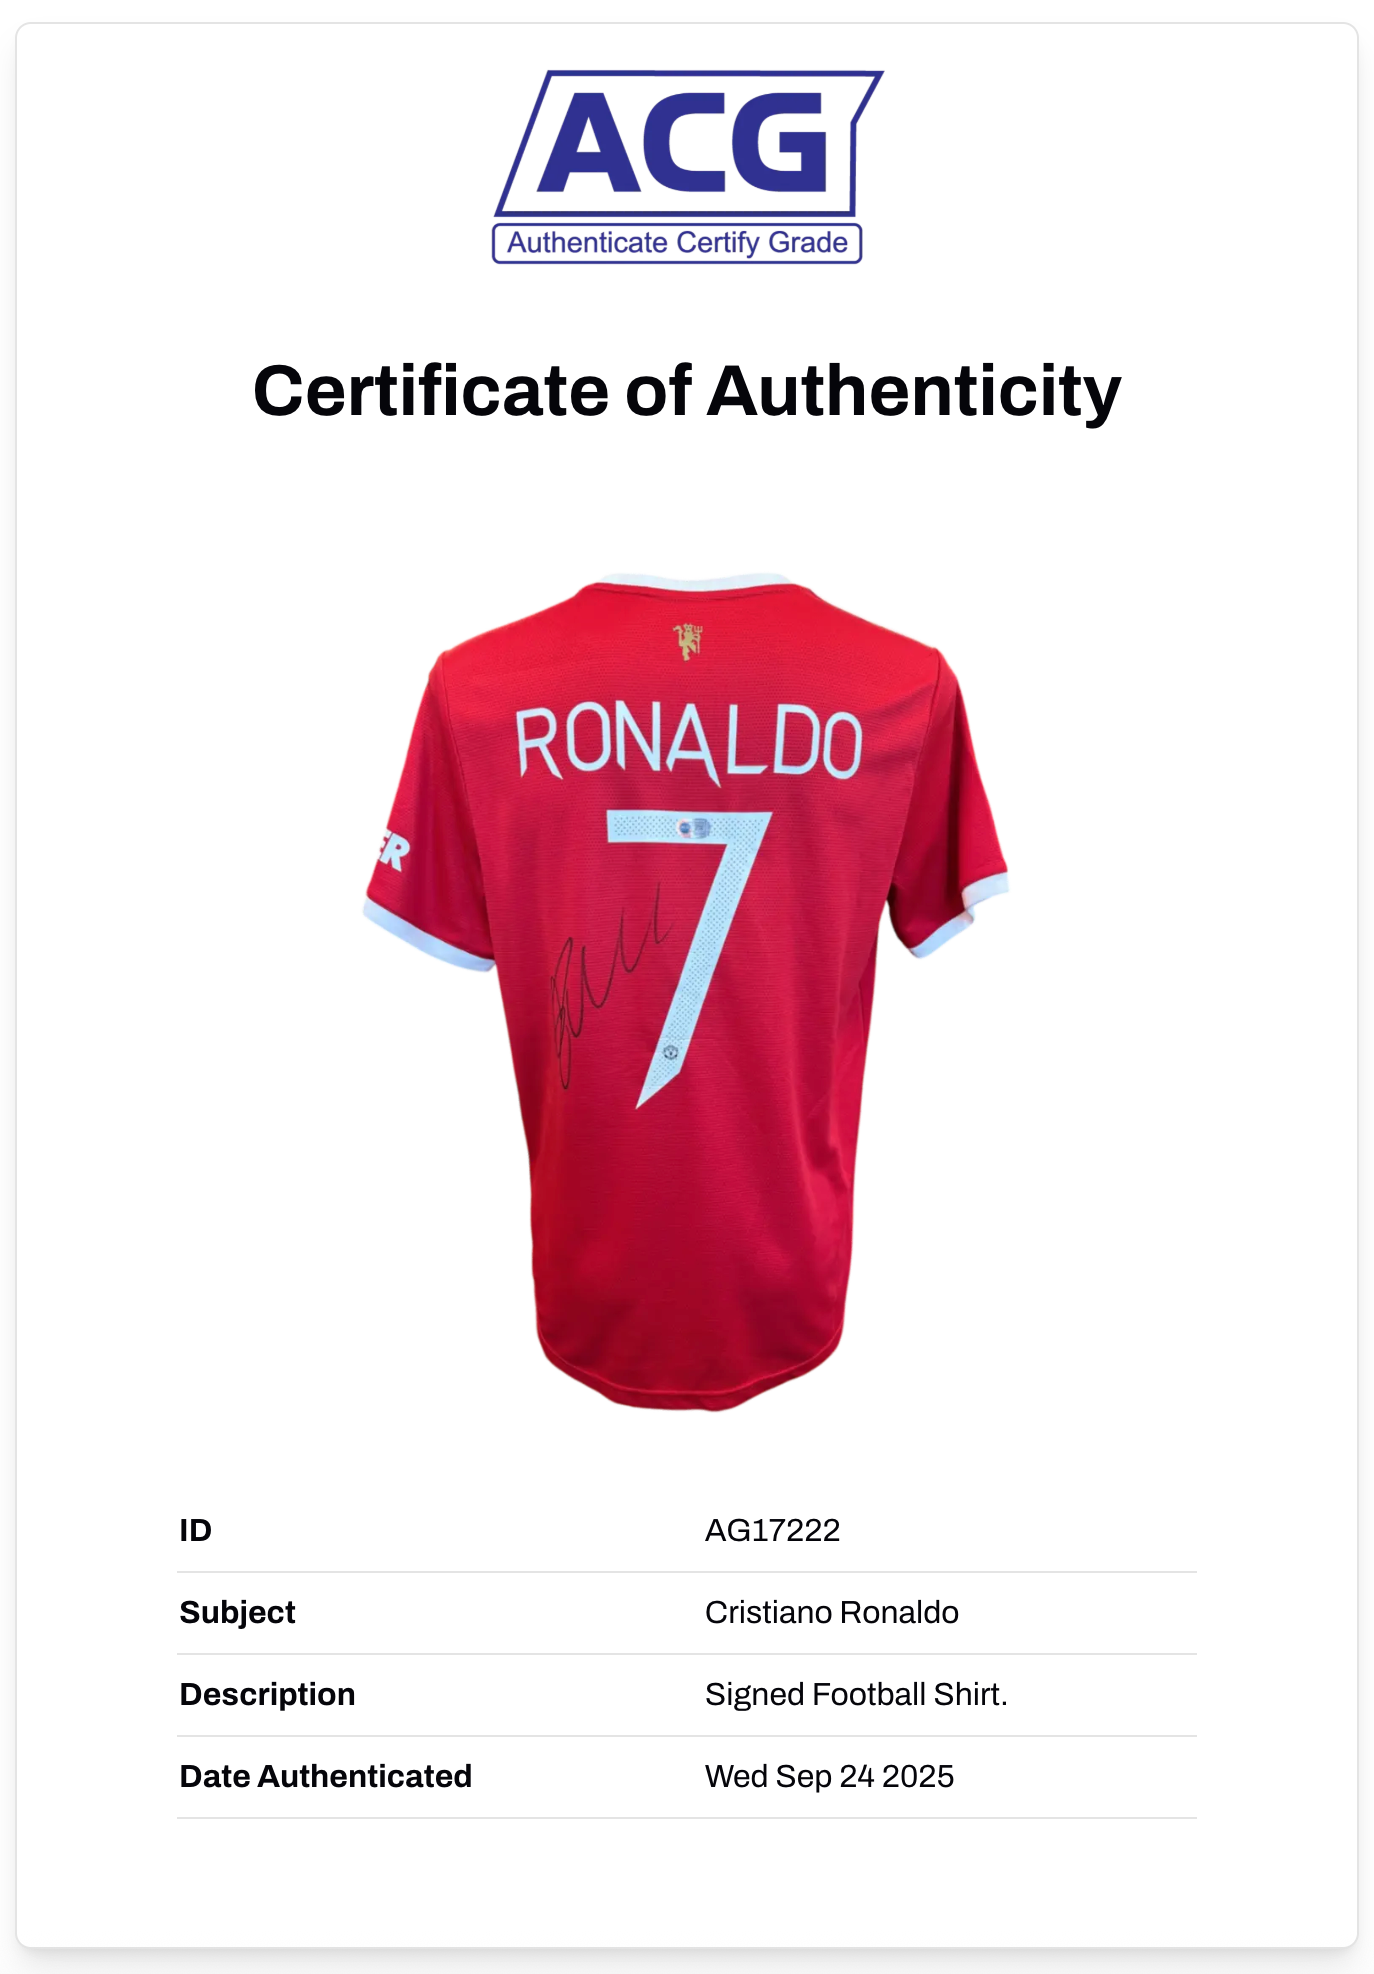The height and width of the screenshot is (1974, 1374).
Task: Click the 'Authenticate Certify Grade' tagline
Action: point(677,243)
